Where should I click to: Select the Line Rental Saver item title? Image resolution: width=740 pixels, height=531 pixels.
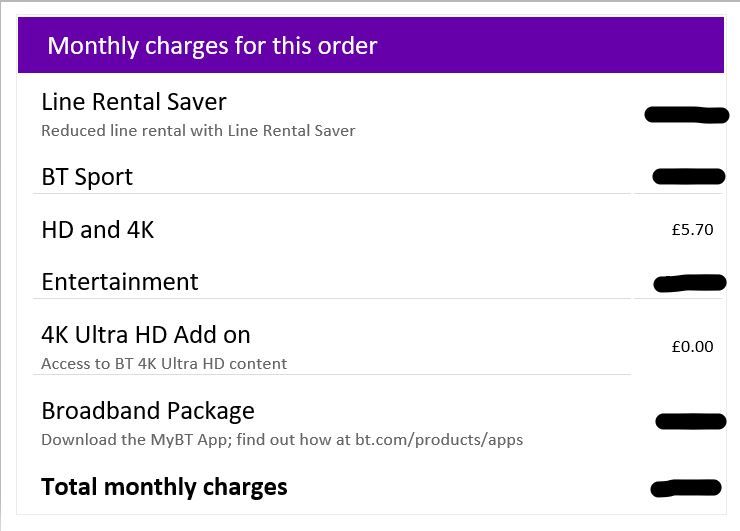point(134,102)
